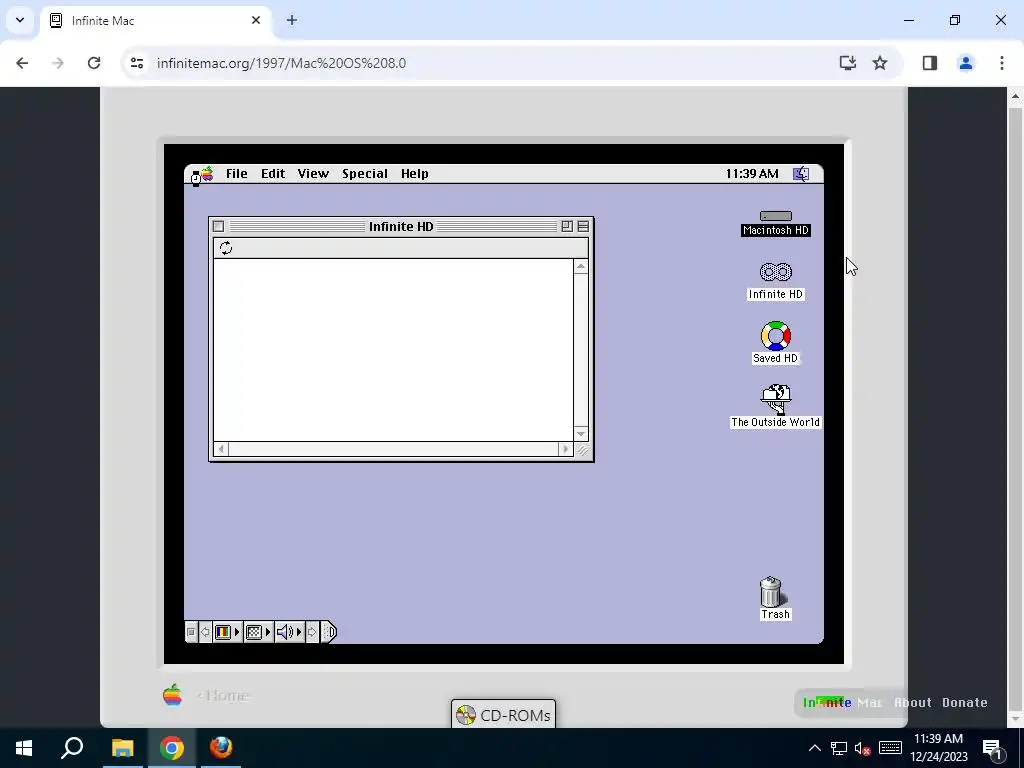The height and width of the screenshot is (768, 1024).
Task: Open the File menu
Action: pyautogui.click(x=236, y=174)
